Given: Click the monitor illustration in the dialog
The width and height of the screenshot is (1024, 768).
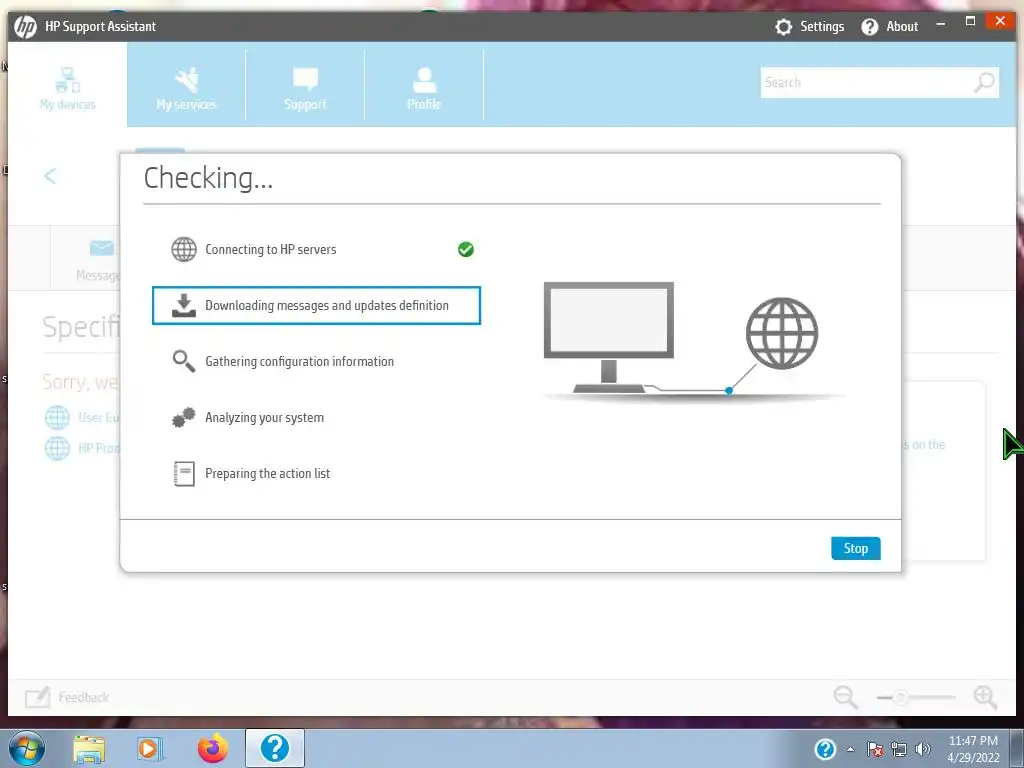Looking at the screenshot, I should [x=609, y=337].
